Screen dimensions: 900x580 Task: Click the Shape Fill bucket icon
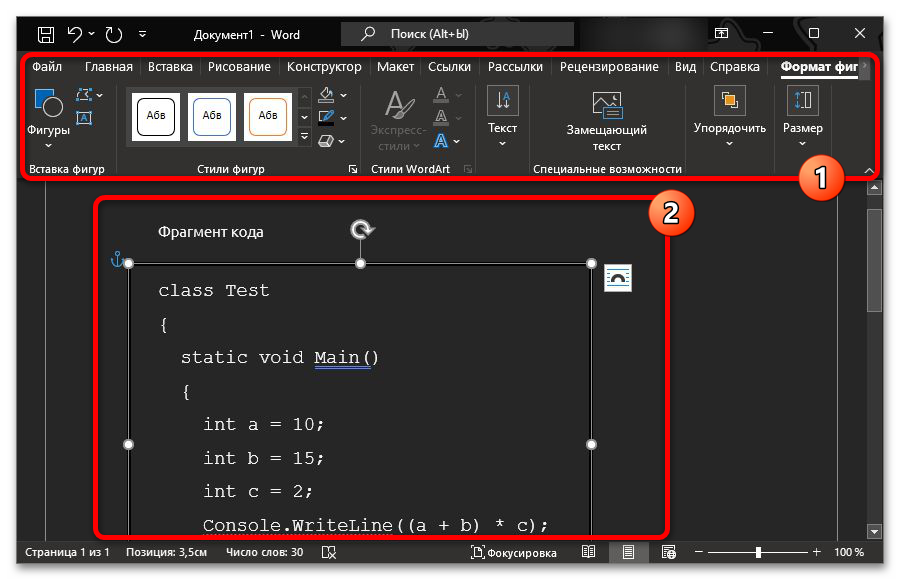[x=326, y=95]
